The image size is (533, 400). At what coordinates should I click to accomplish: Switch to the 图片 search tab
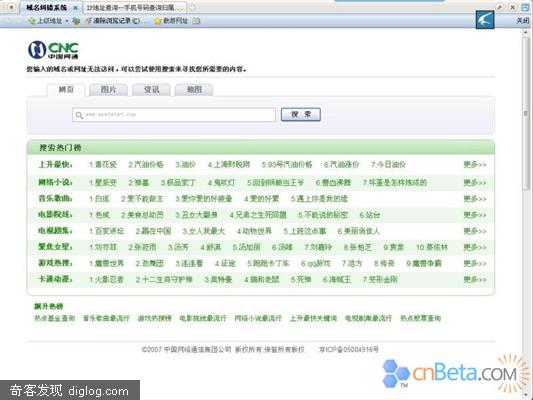tap(108, 90)
